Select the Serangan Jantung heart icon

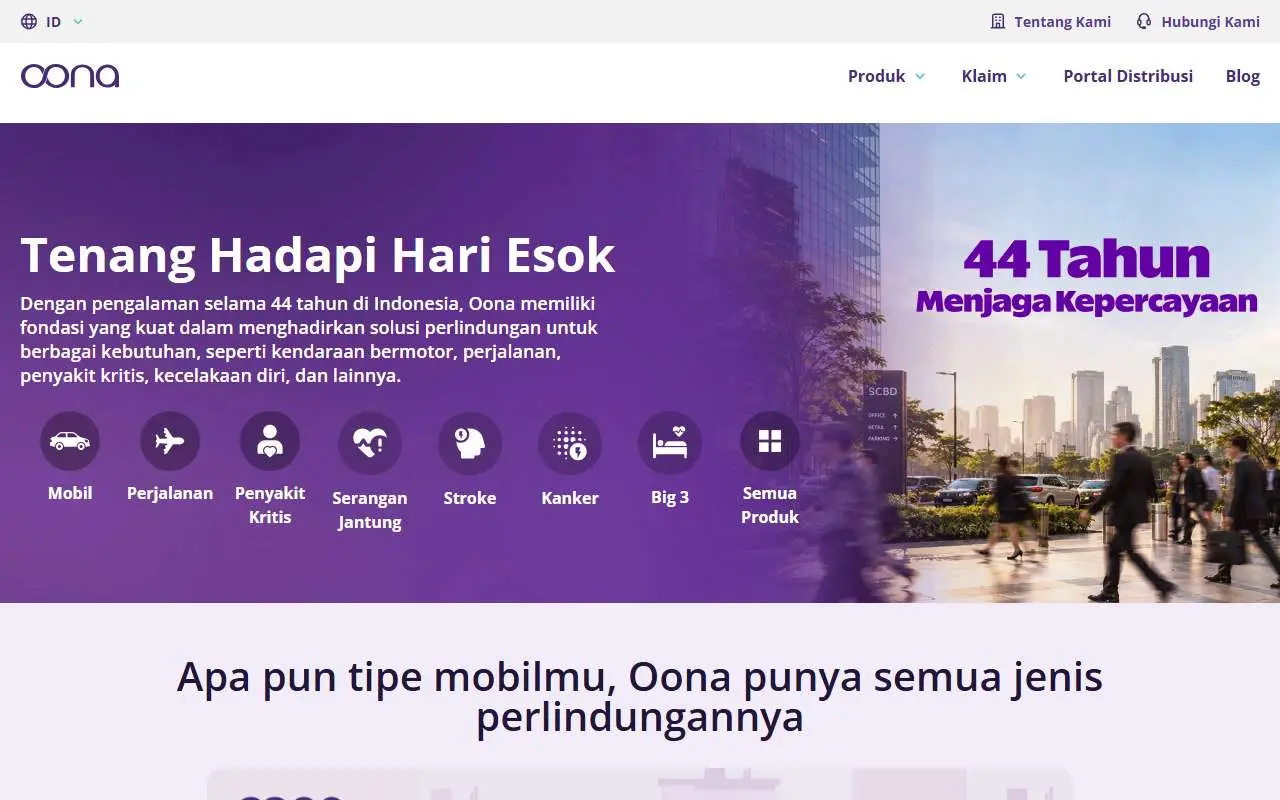coord(370,443)
